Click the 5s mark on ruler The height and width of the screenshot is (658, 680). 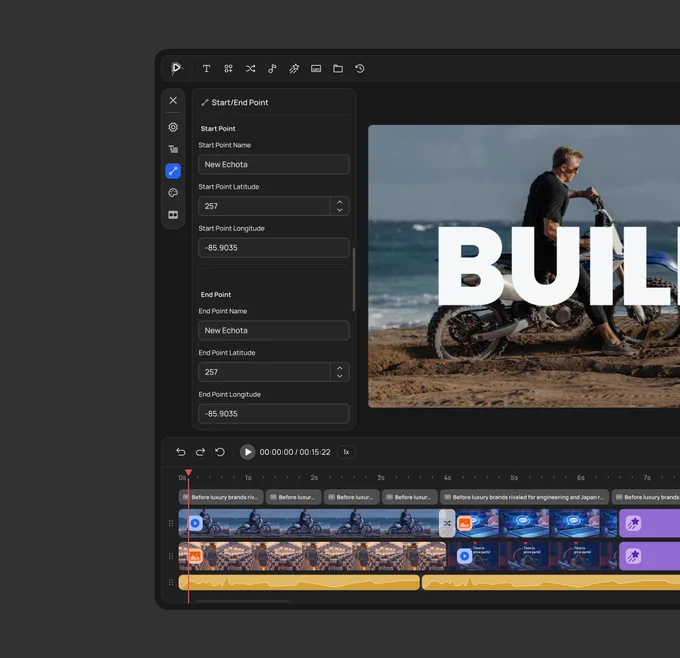point(514,478)
